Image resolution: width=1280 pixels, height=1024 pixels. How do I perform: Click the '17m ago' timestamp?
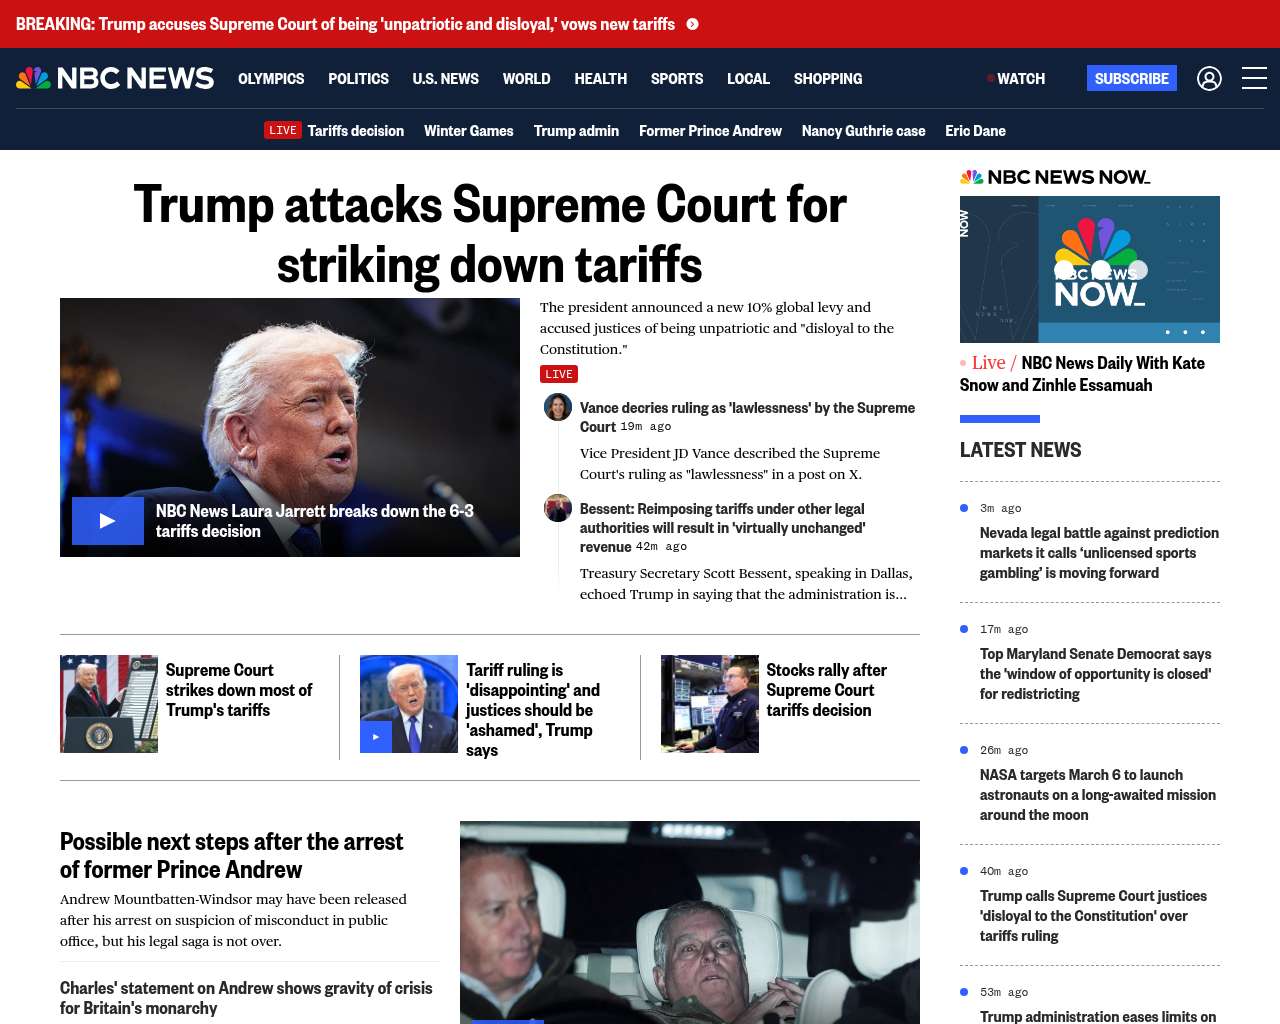(x=1004, y=629)
